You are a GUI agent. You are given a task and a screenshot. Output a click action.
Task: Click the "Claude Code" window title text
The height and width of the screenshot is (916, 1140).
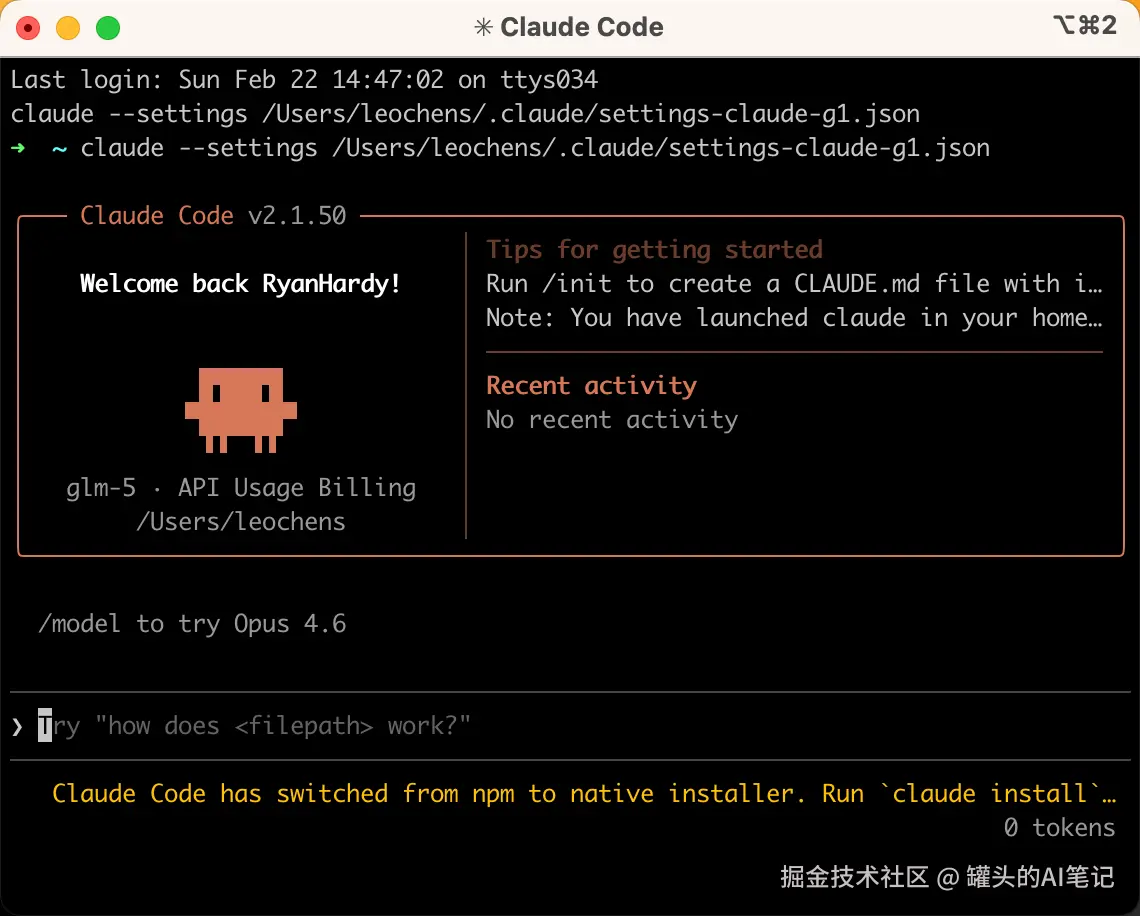point(582,28)
